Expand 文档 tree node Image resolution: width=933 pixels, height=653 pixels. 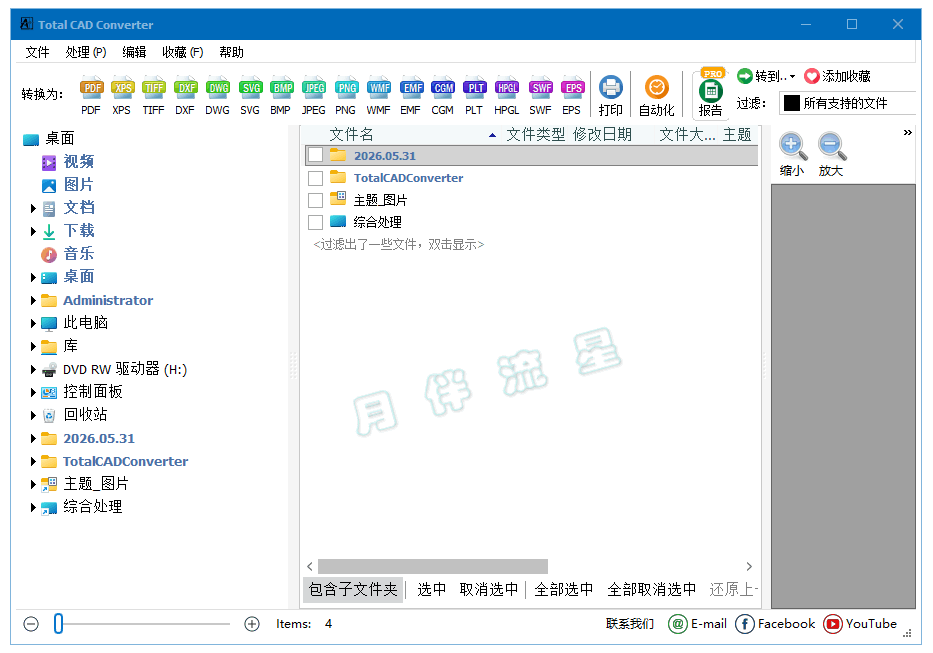pyautogui.click(x=33, y=208)
